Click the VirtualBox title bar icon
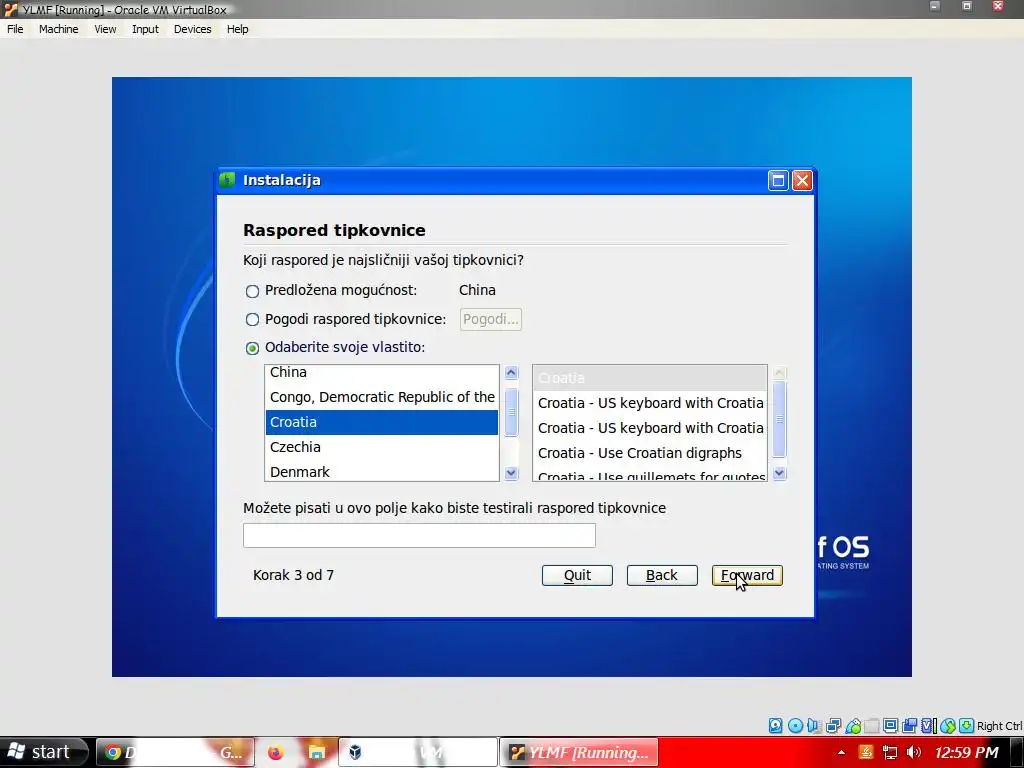1024x768 pixels. [10, 9]
